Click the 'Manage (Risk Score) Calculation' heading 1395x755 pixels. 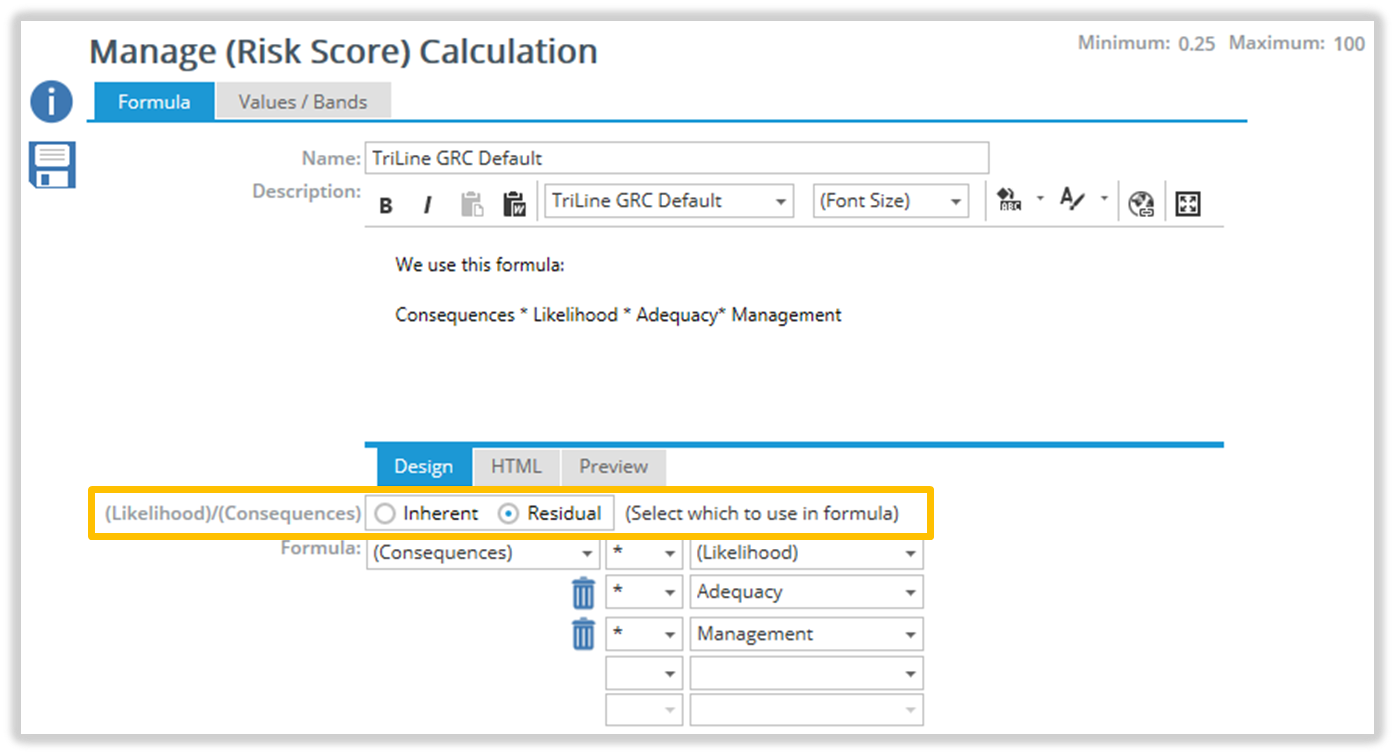click(343, 51)
